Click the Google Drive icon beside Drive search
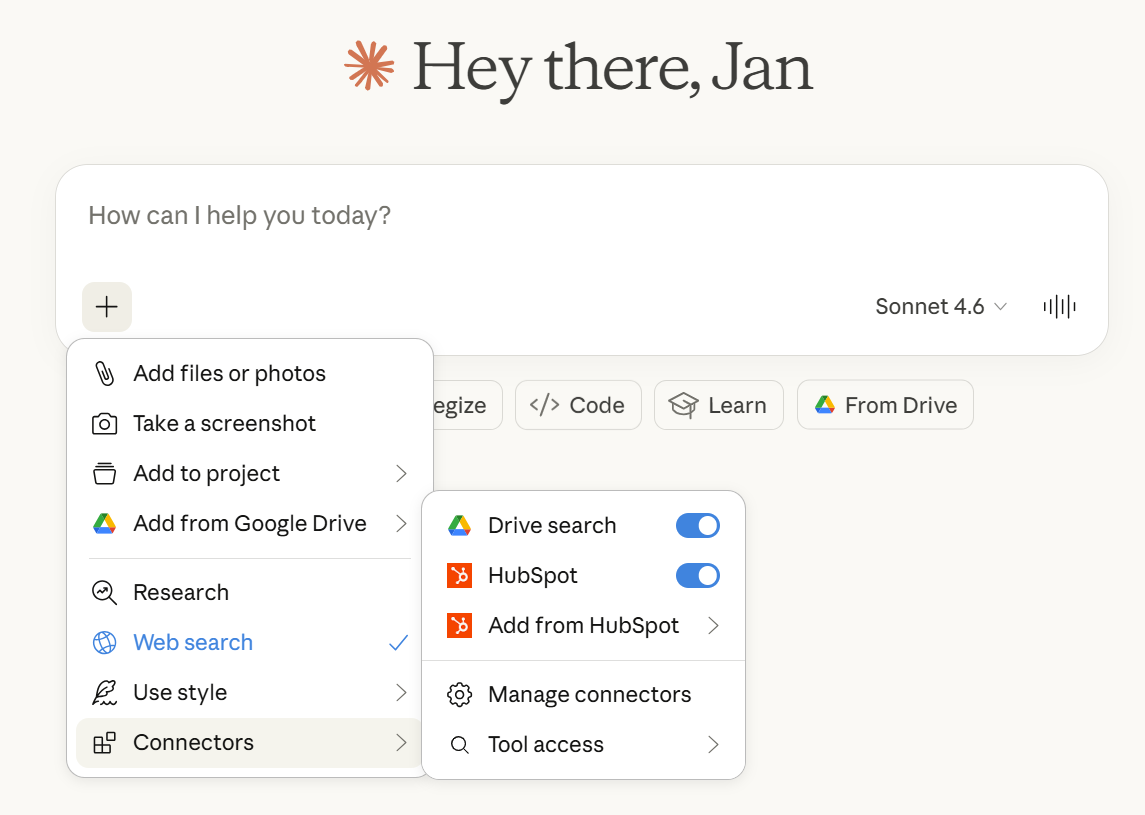 [x=459, y=526]
